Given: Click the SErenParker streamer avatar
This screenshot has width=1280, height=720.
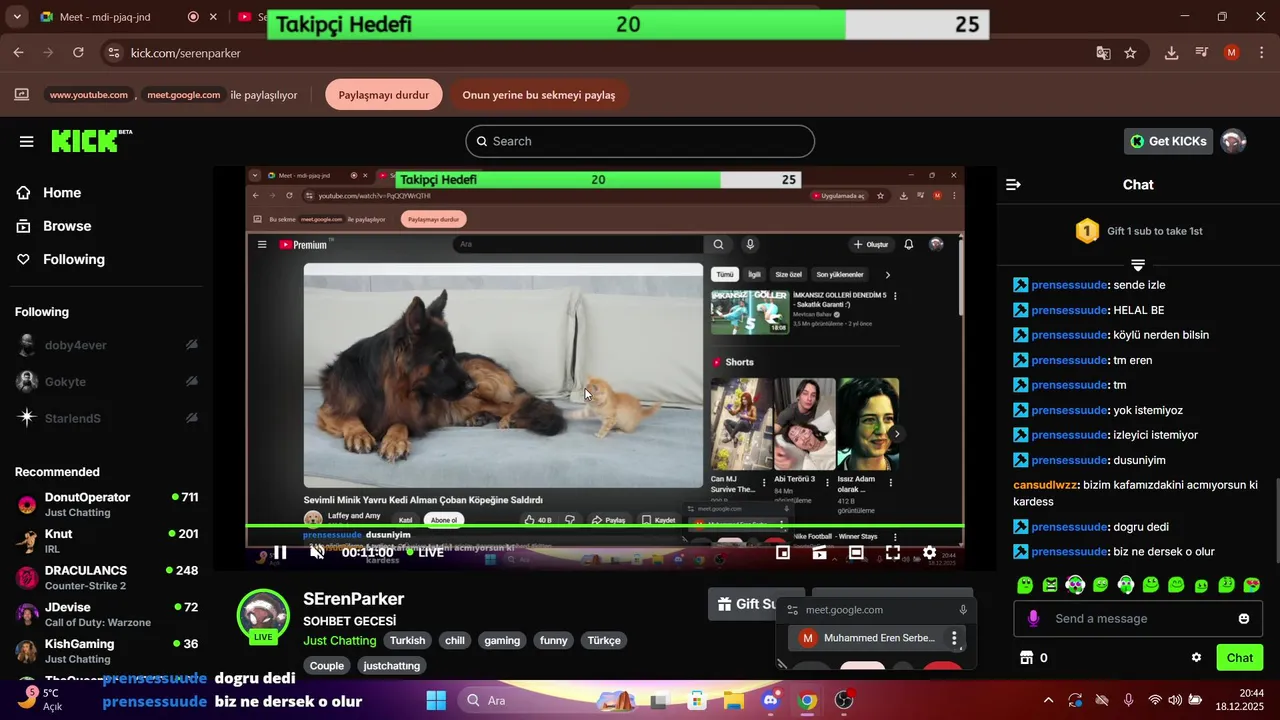Looking at the screenshot, I should pos(263,616).
